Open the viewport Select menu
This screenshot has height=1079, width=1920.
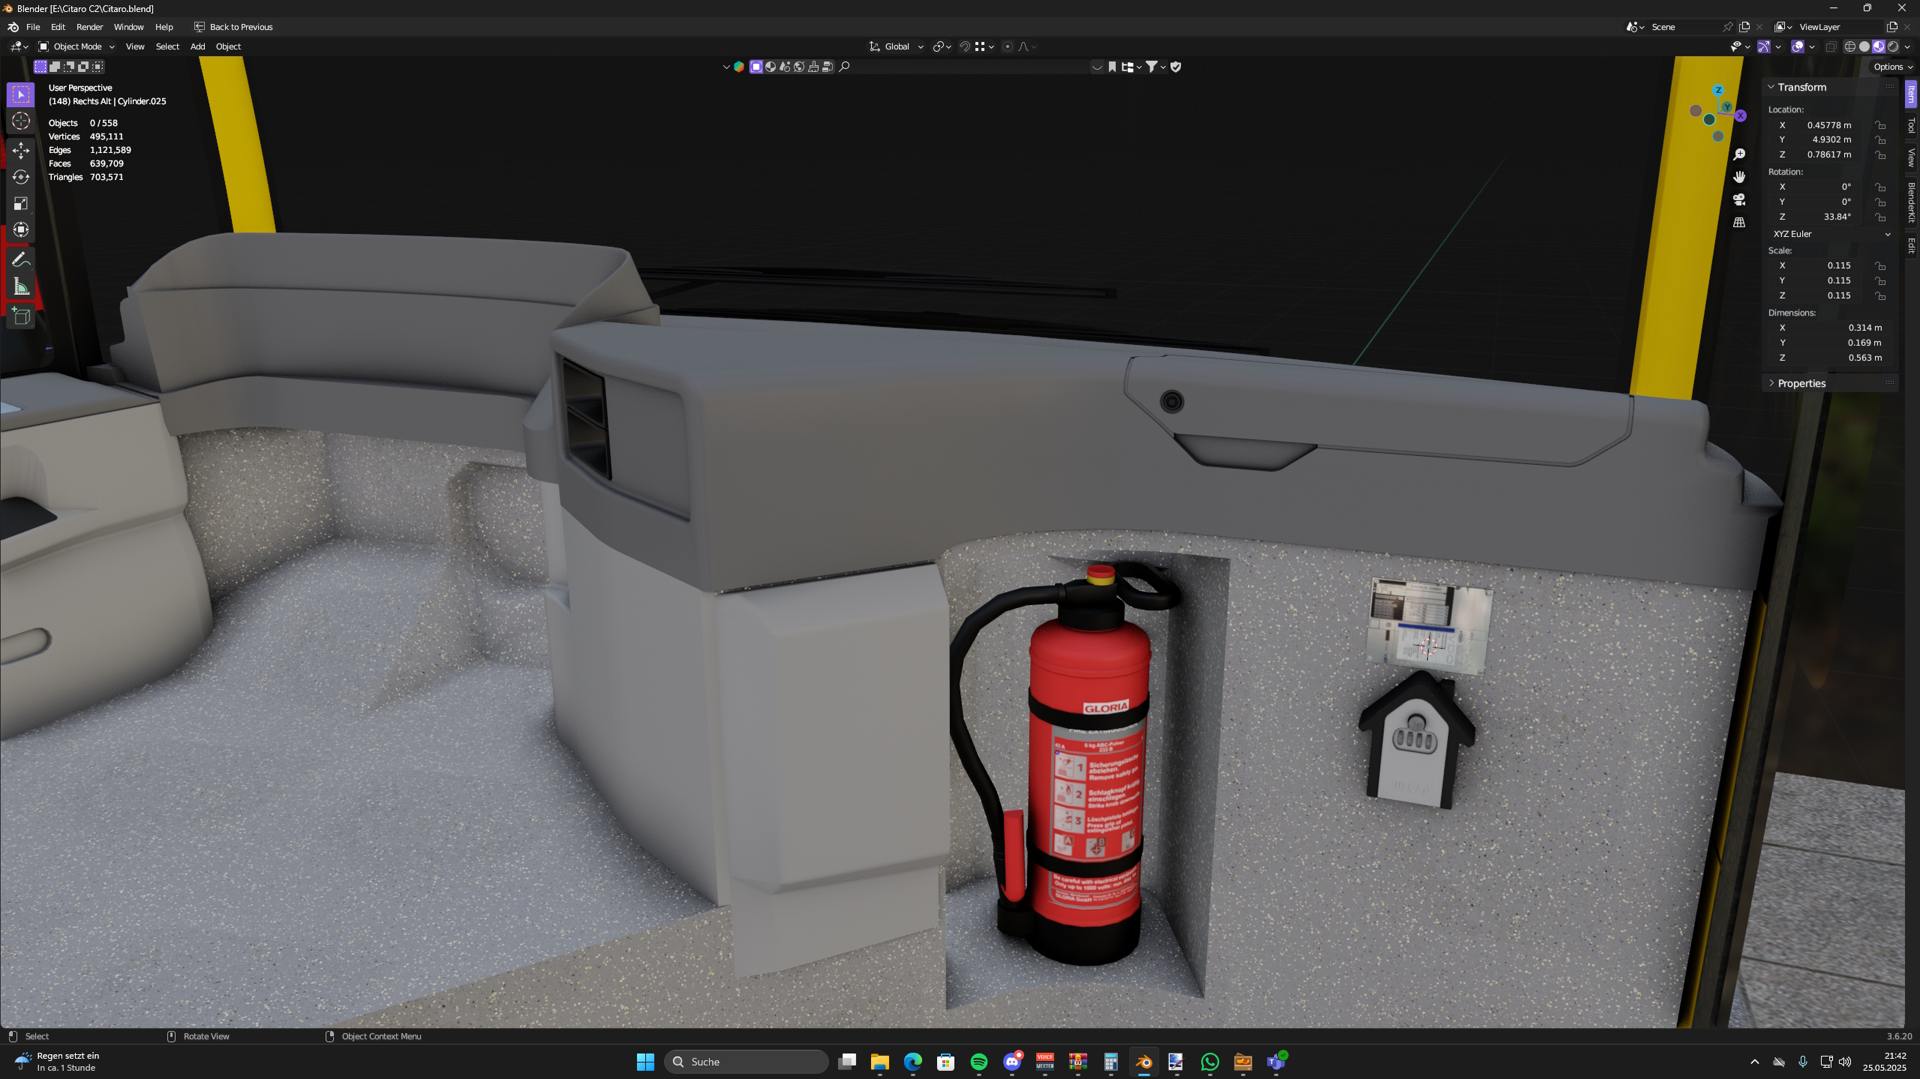click(168, 47)
